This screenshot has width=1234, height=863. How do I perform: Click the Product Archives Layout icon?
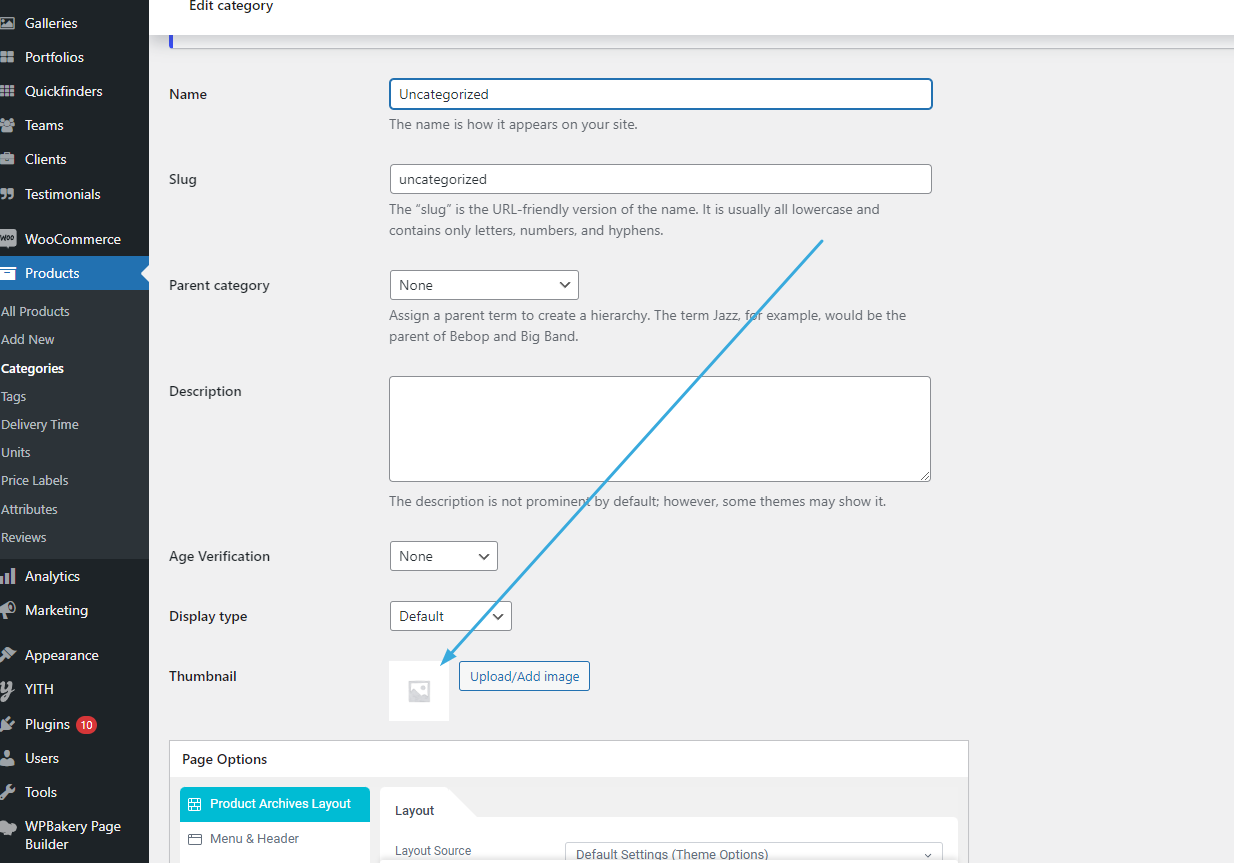point(195,804)
